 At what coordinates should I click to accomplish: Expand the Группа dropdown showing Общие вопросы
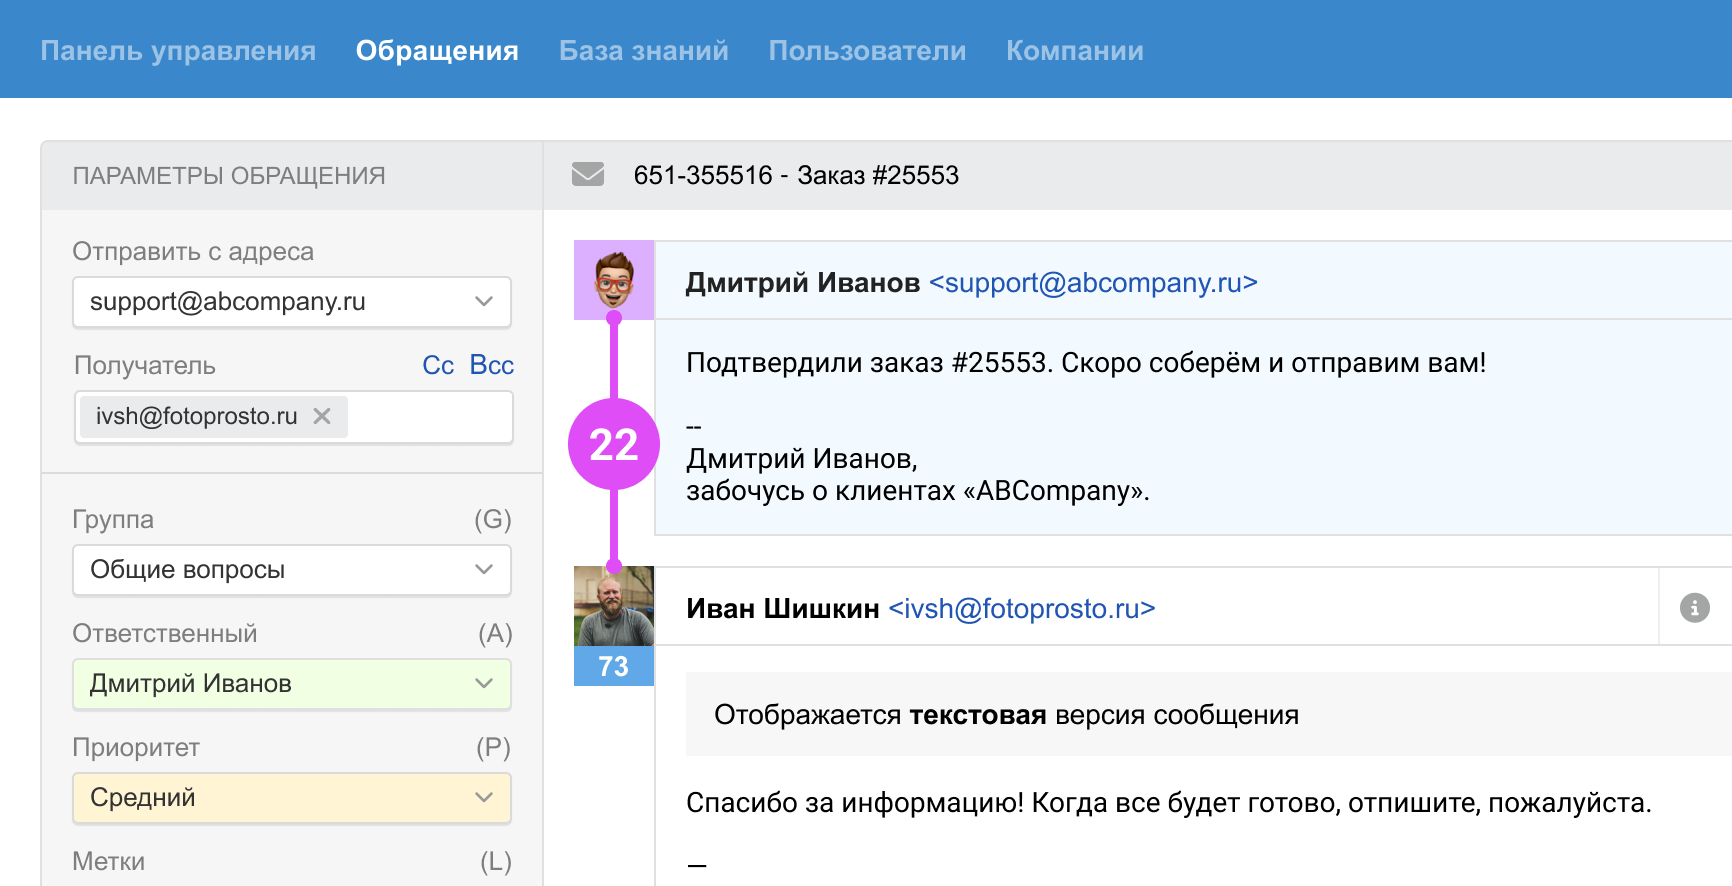click(292, 570)
